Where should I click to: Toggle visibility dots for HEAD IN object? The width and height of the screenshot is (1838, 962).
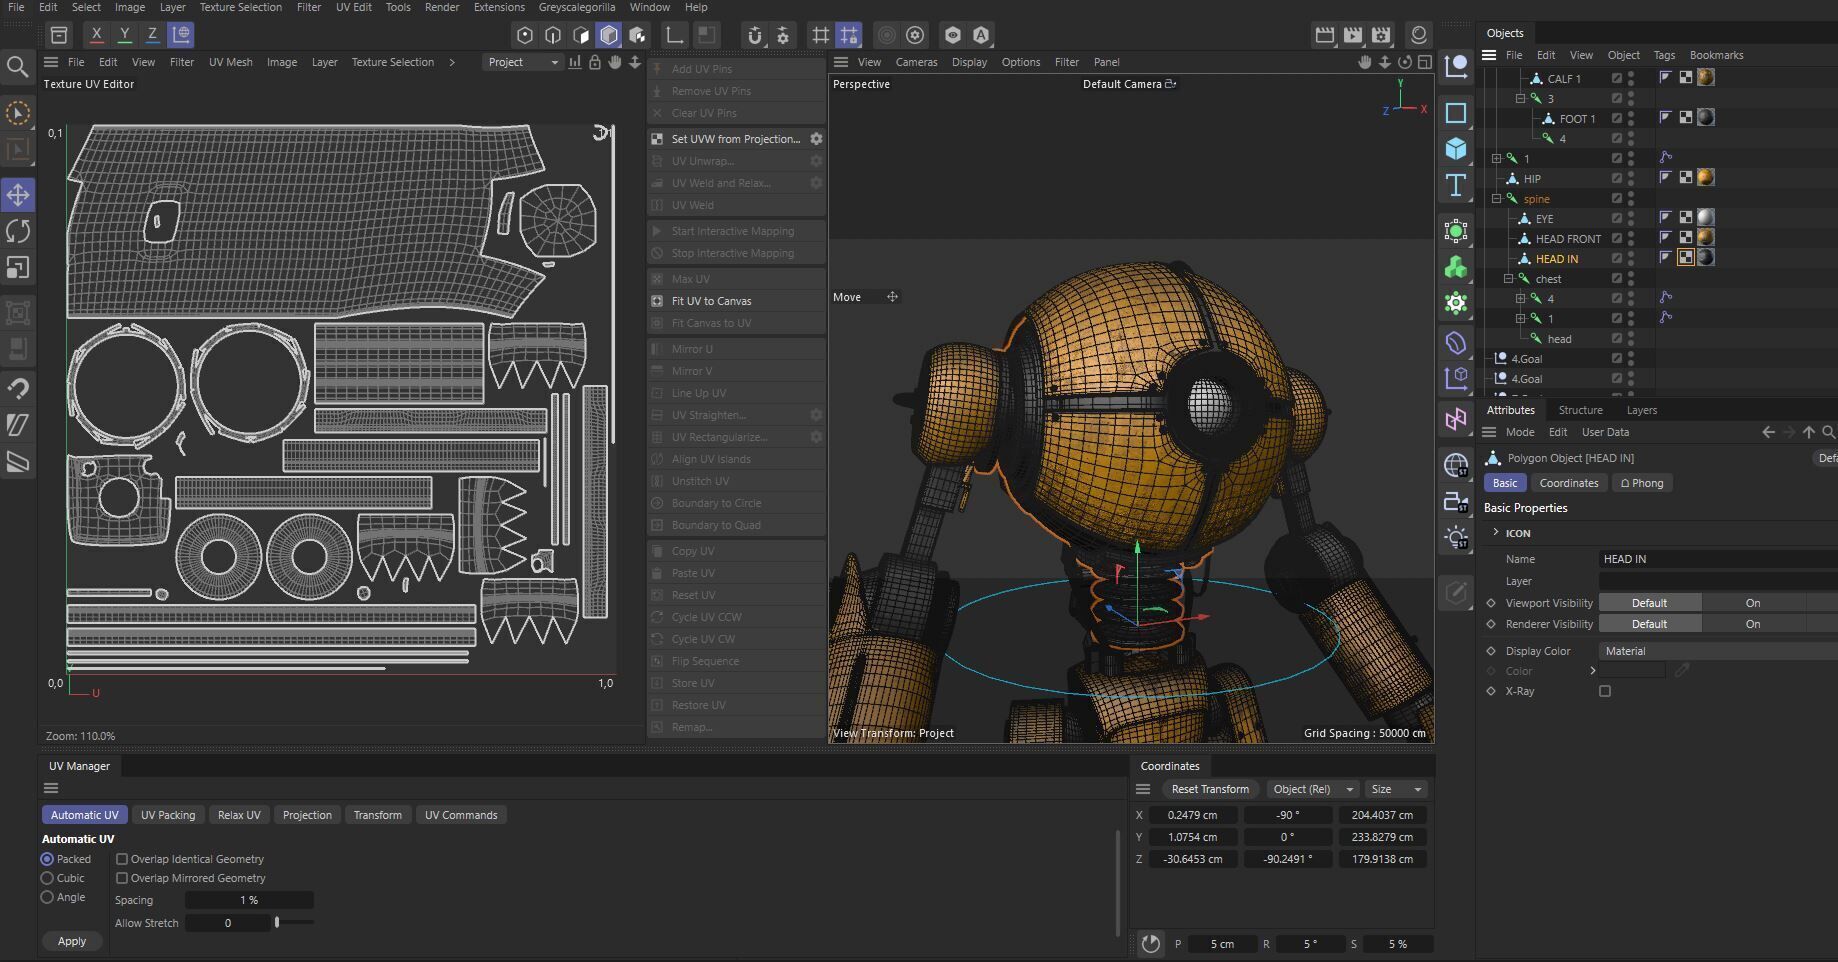click(1631, 258)
